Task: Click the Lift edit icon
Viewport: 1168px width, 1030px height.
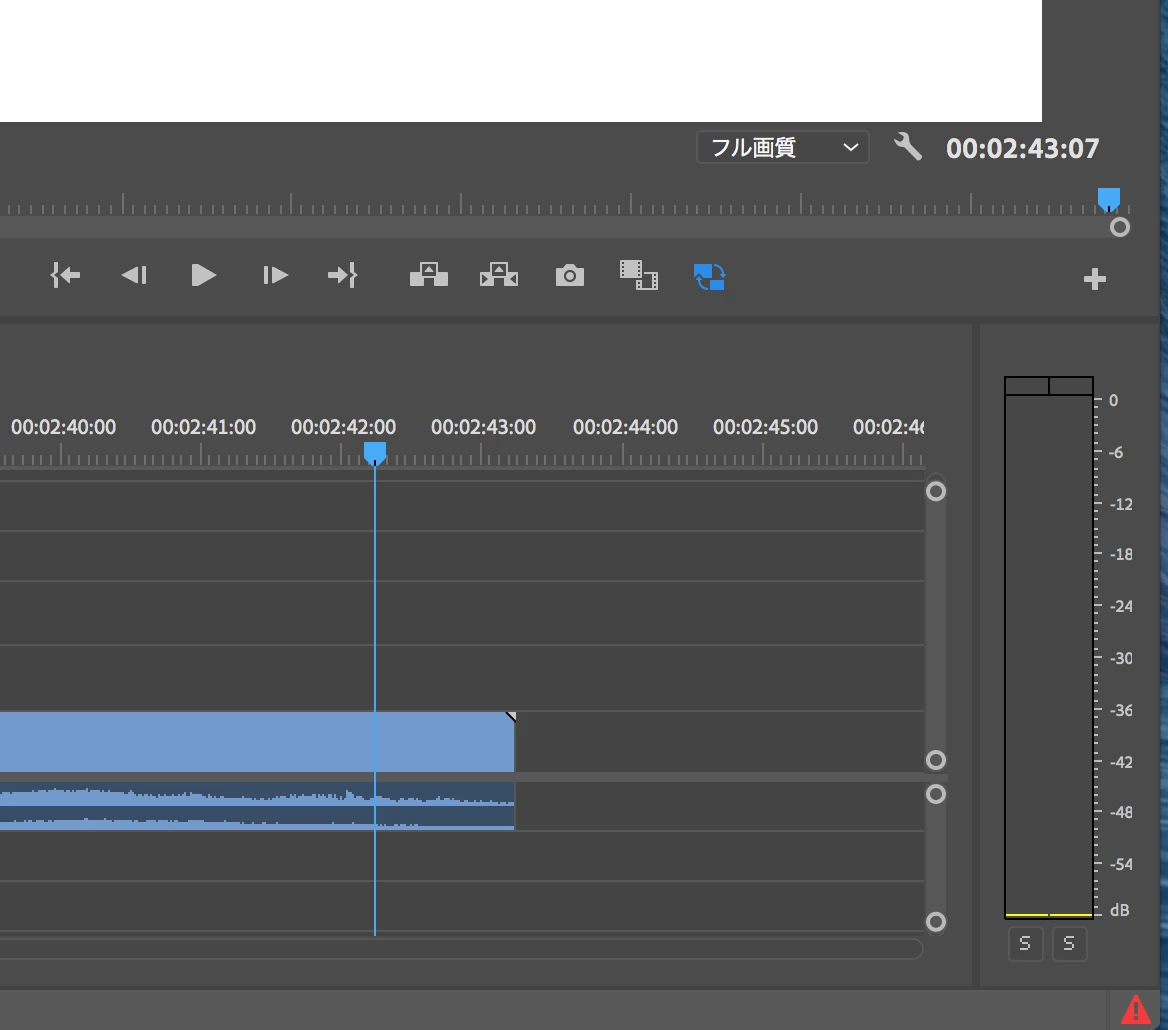Action: click(x=429, y=275)
